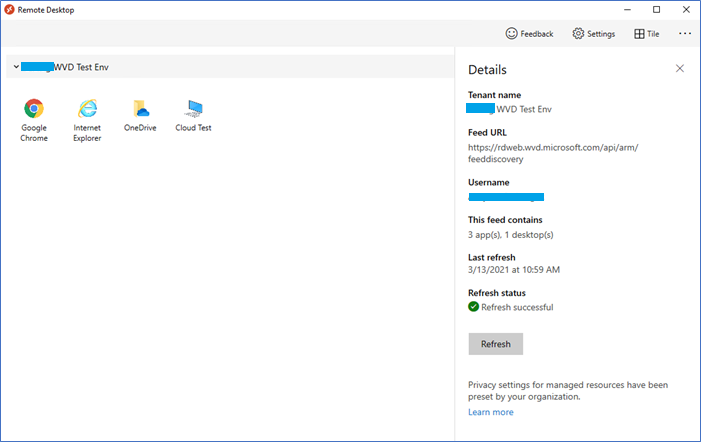Image resolution: width=701 pixels, height=442 pixels.
Task: Click the Refresh button
Action: click(495, 344)
